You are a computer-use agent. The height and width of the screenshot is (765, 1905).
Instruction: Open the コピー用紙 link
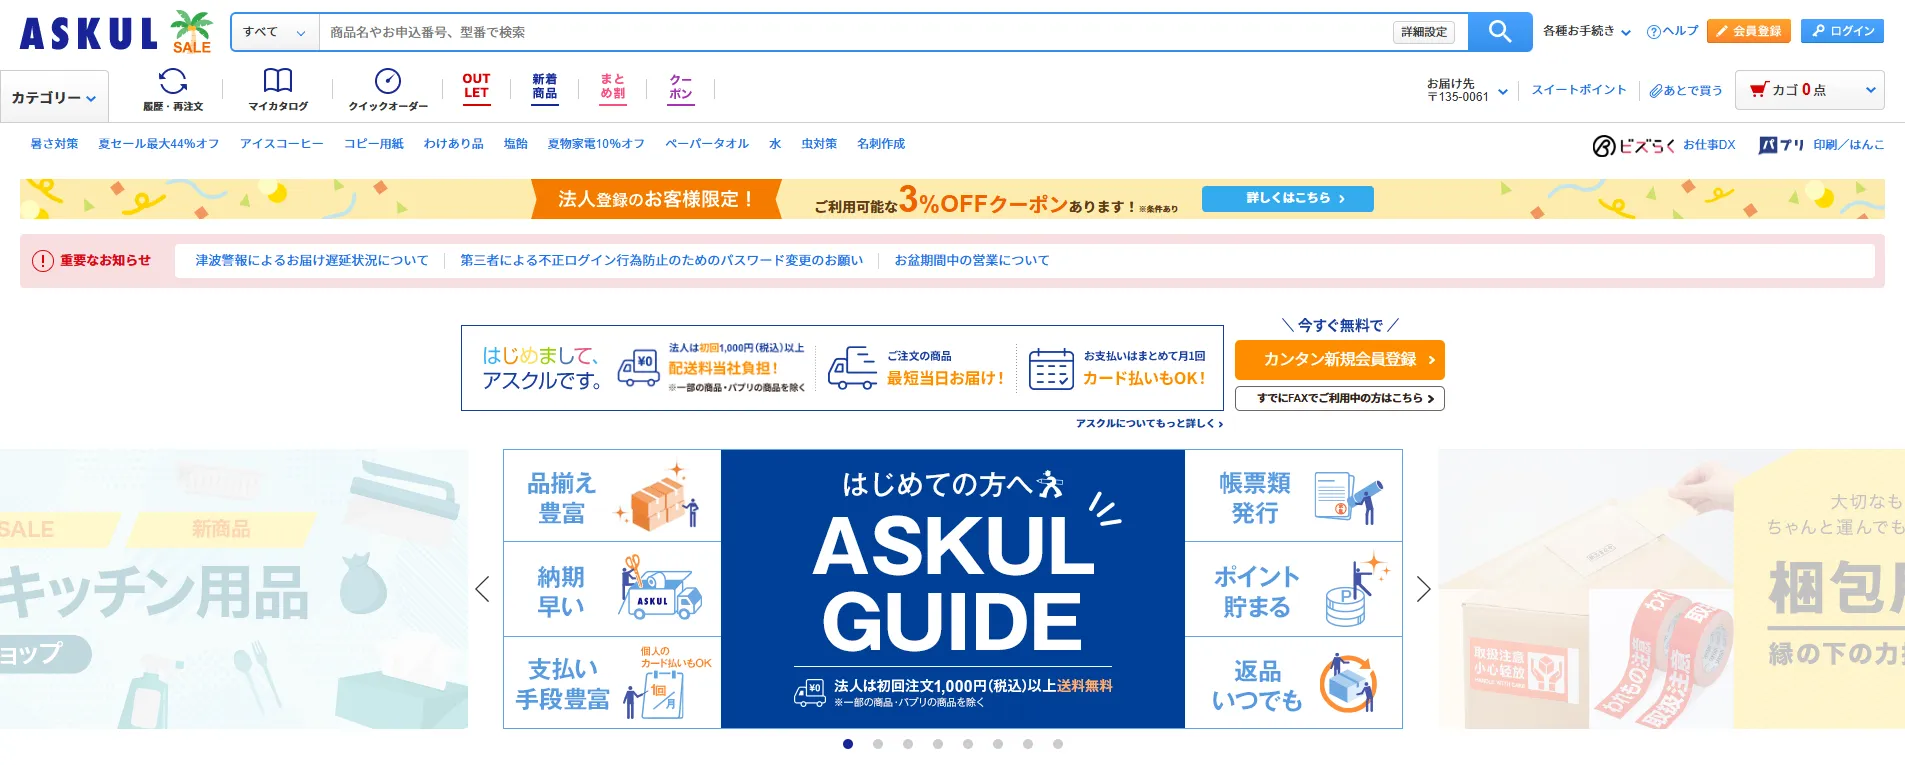374,144
